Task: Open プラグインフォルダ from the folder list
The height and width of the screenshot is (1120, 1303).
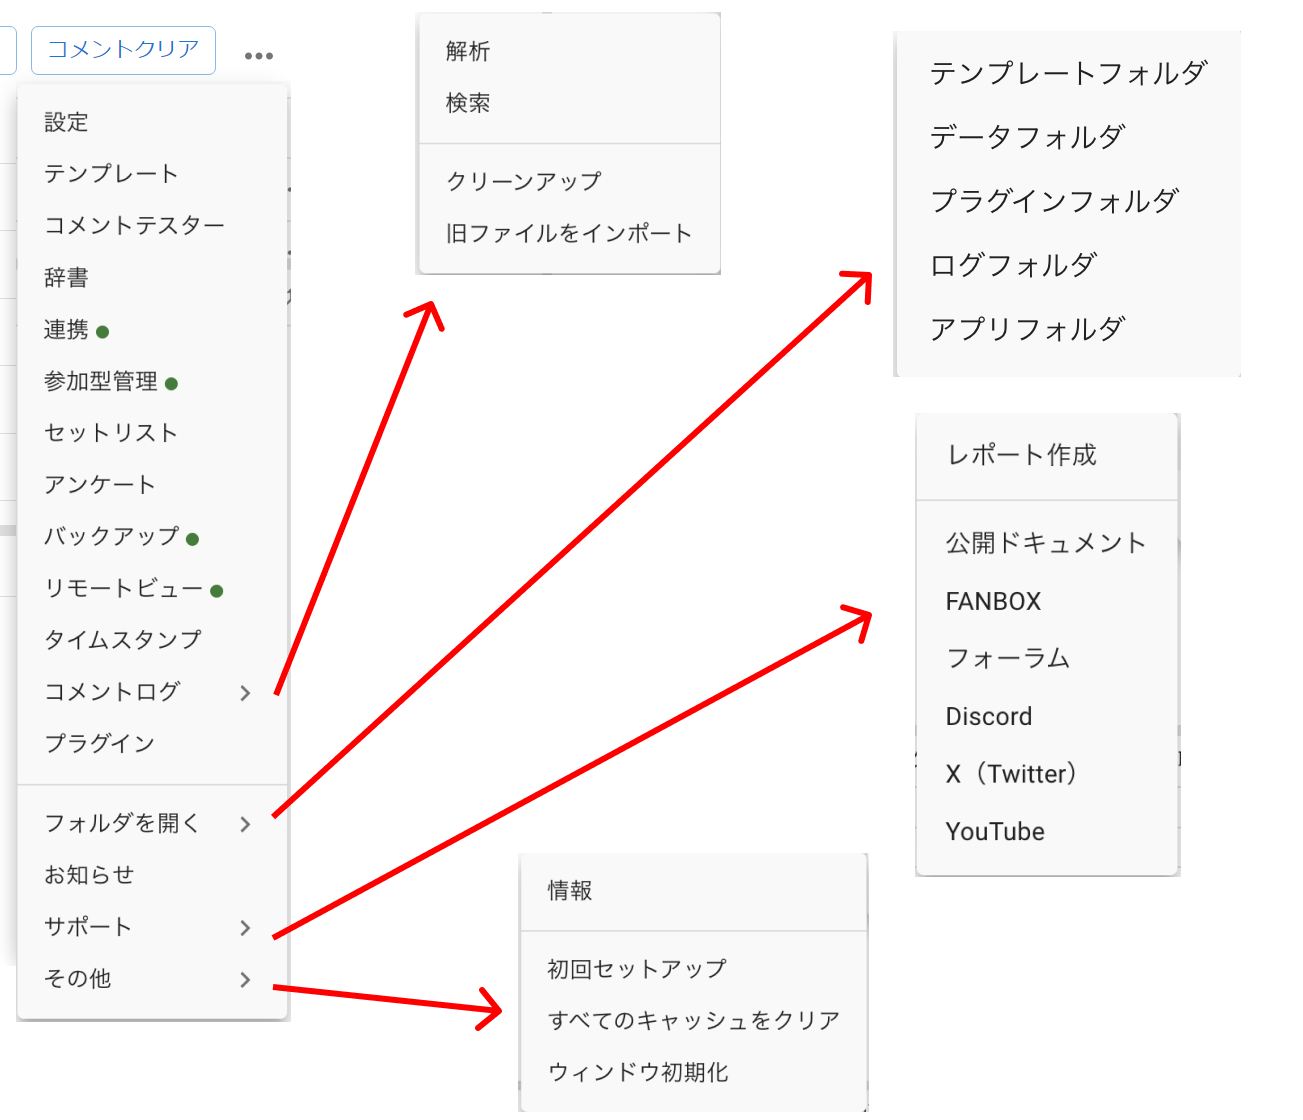Action: 1054,201
